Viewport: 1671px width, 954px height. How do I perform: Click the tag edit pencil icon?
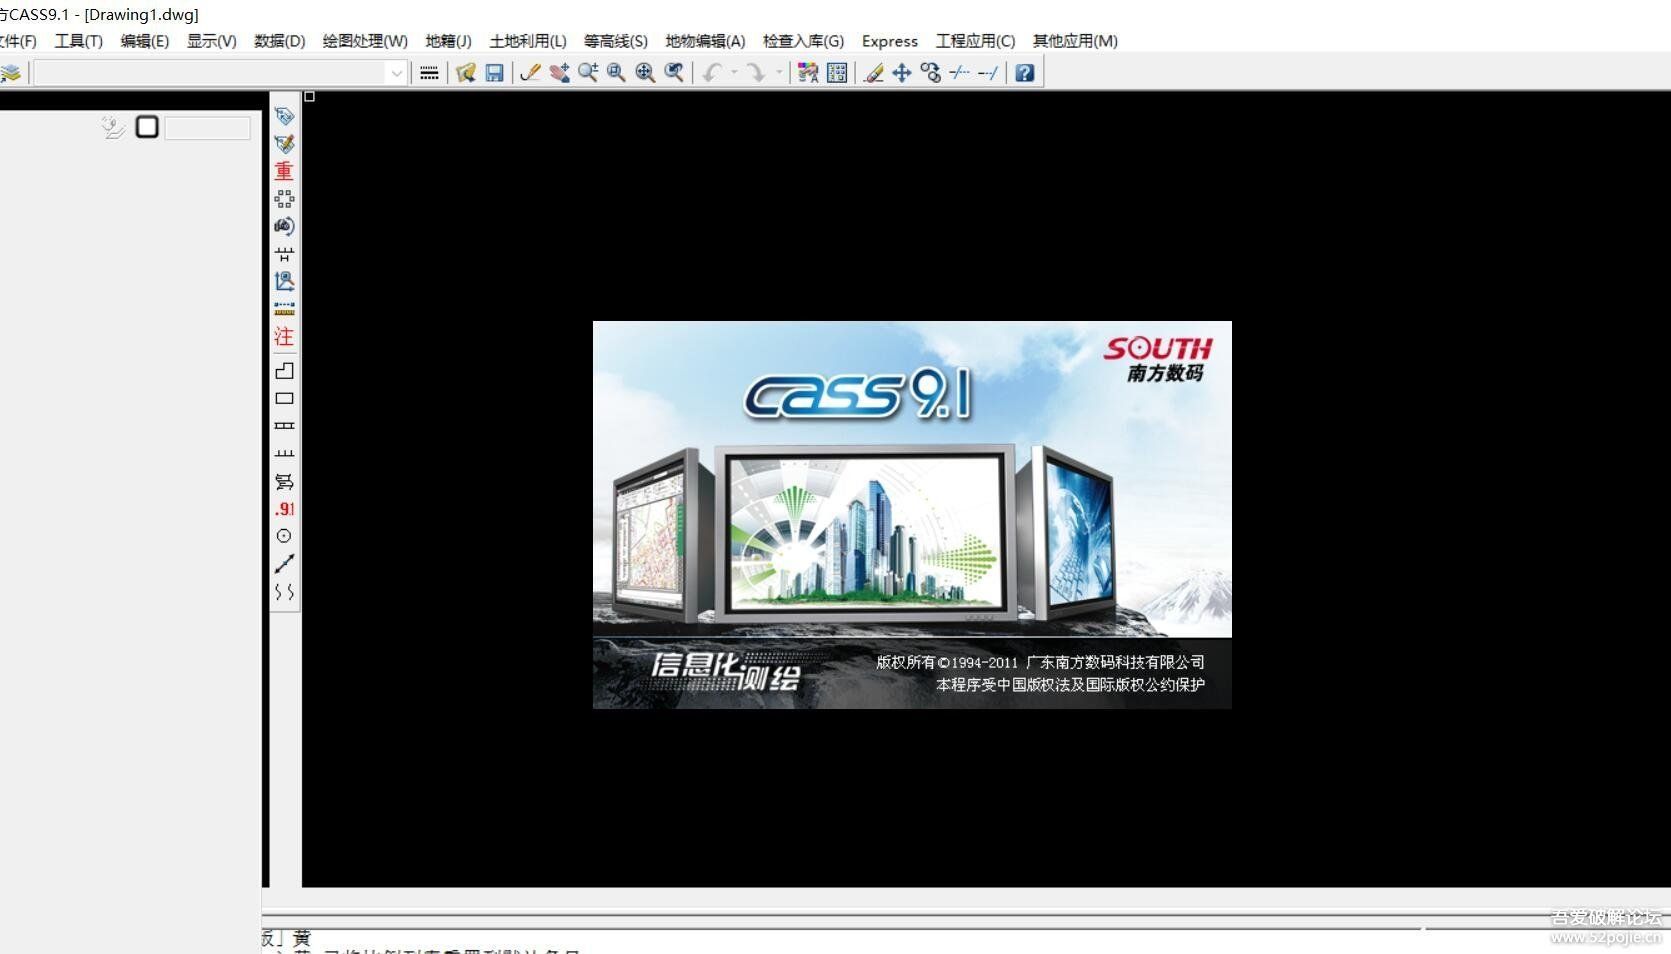[x=284, y=144]
